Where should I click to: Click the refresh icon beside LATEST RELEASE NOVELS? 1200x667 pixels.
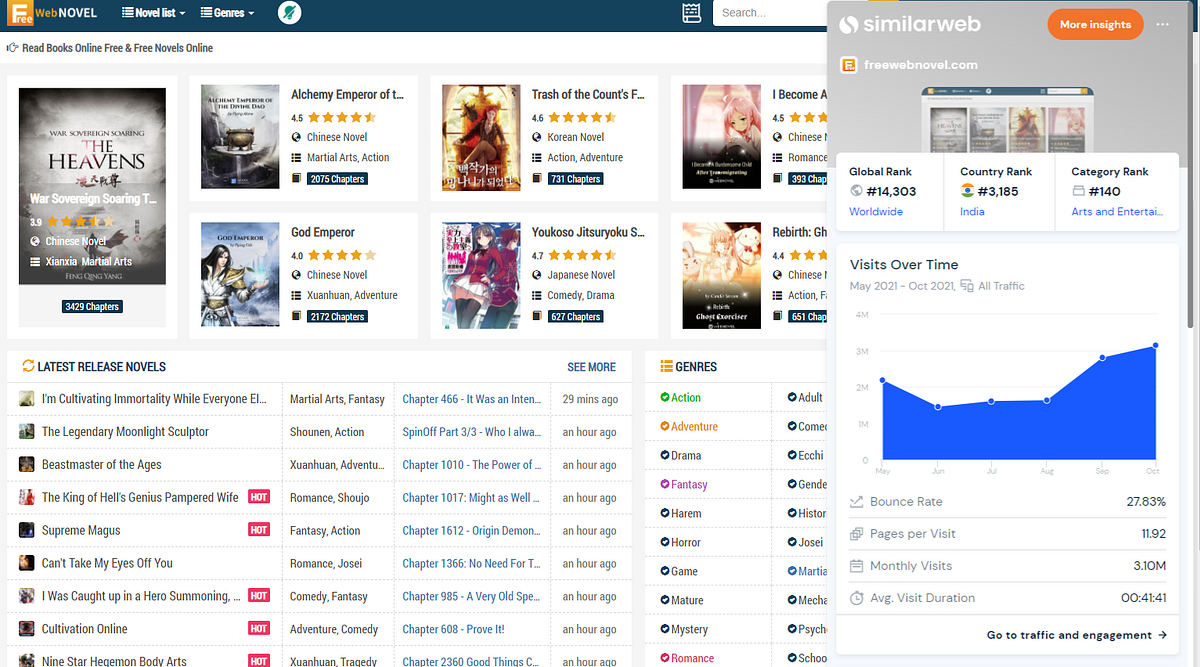pyautogui.click(x=27, y=367)
